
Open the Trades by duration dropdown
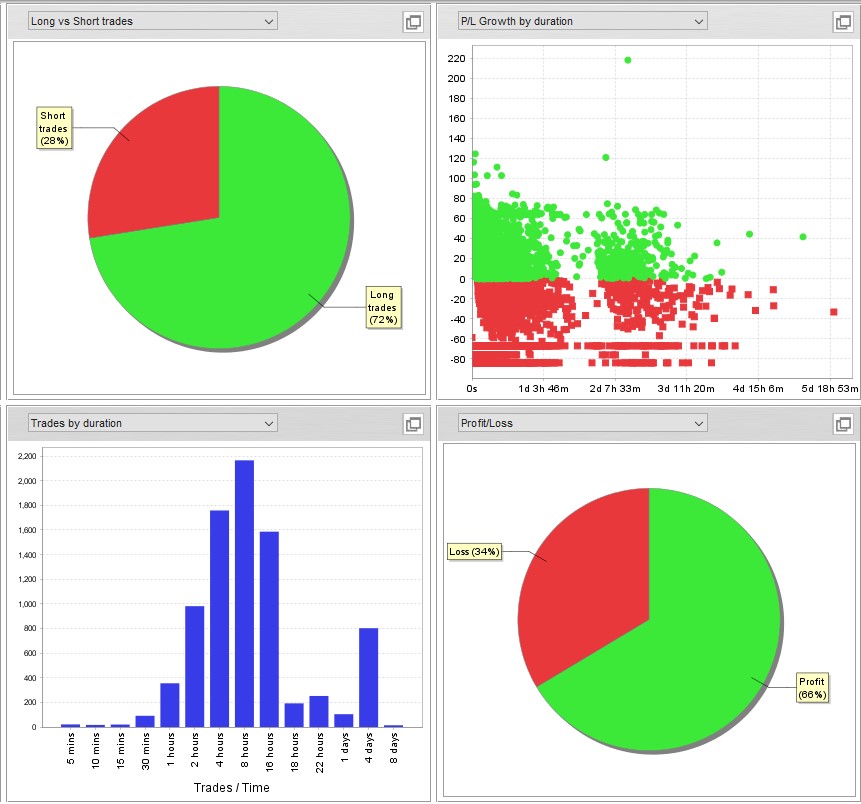click(x=153, y=423)
